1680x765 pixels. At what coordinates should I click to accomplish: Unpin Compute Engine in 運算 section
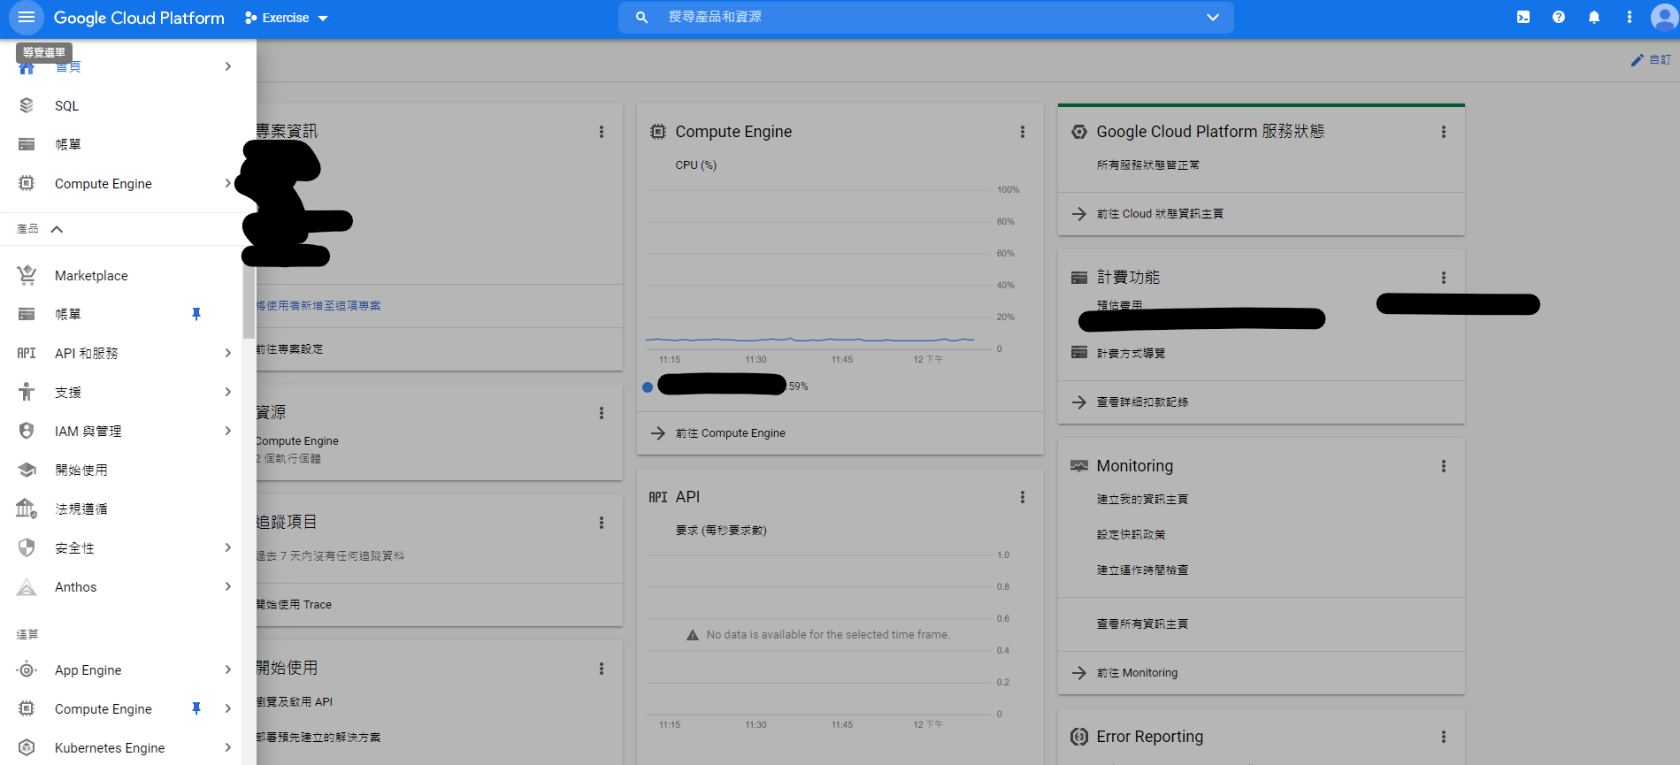pos(196,709)
